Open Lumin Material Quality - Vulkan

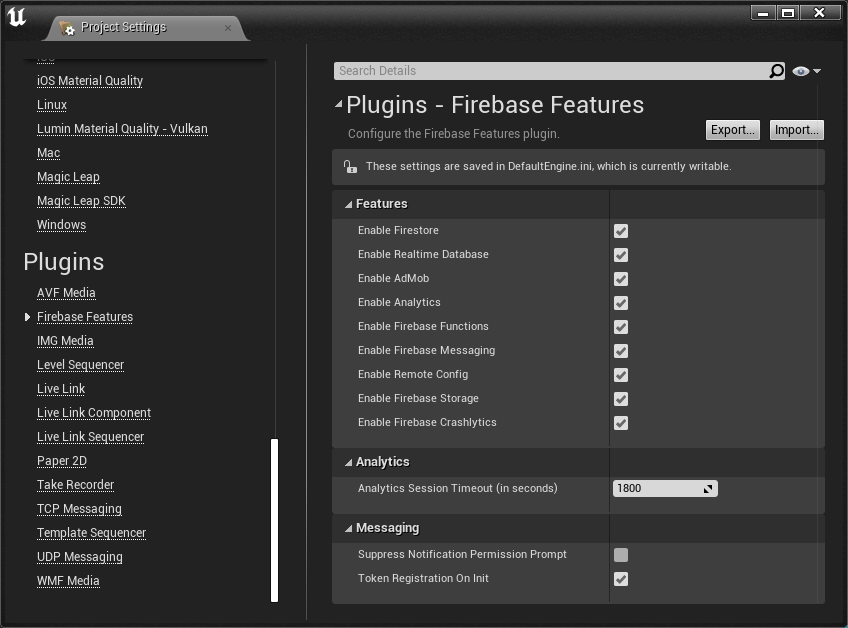(x=122, y=129)
